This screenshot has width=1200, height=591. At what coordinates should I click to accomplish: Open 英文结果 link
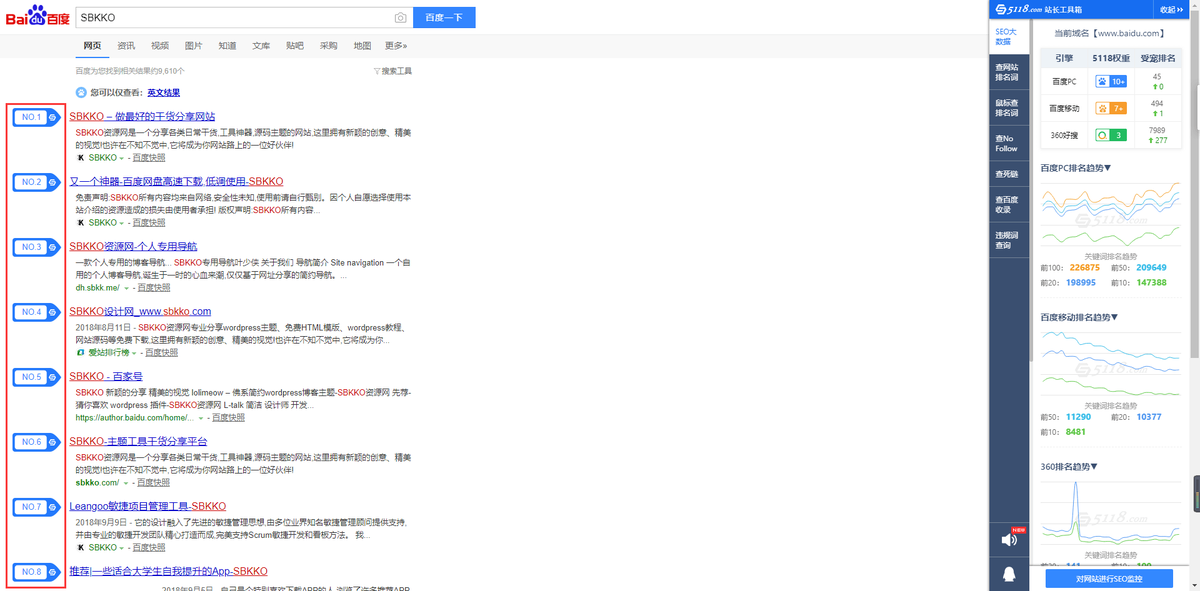click(164, 92)
